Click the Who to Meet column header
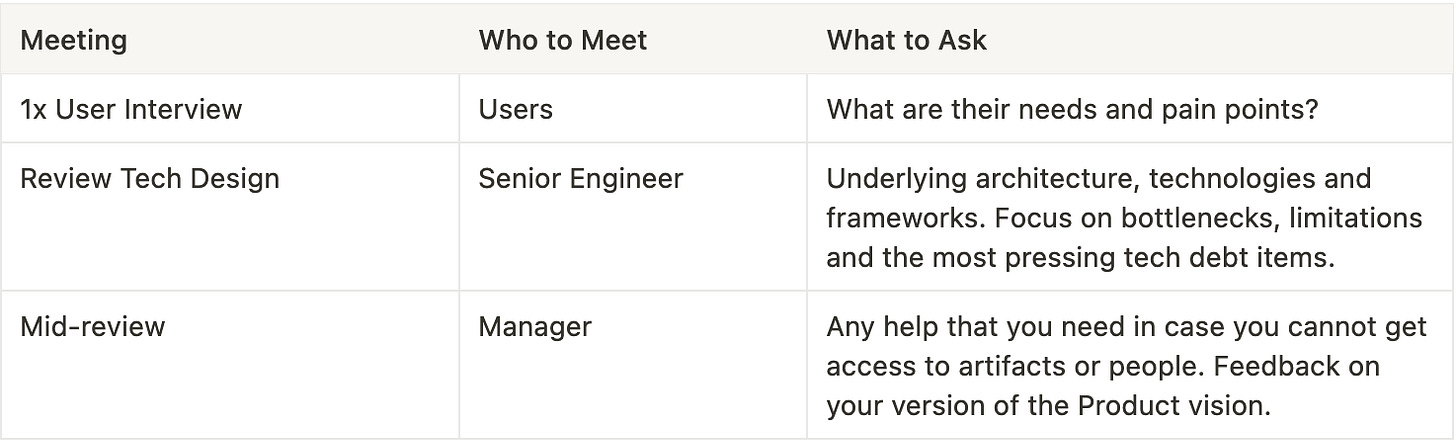Viewport: 1456px width, 441px height. 633,40
